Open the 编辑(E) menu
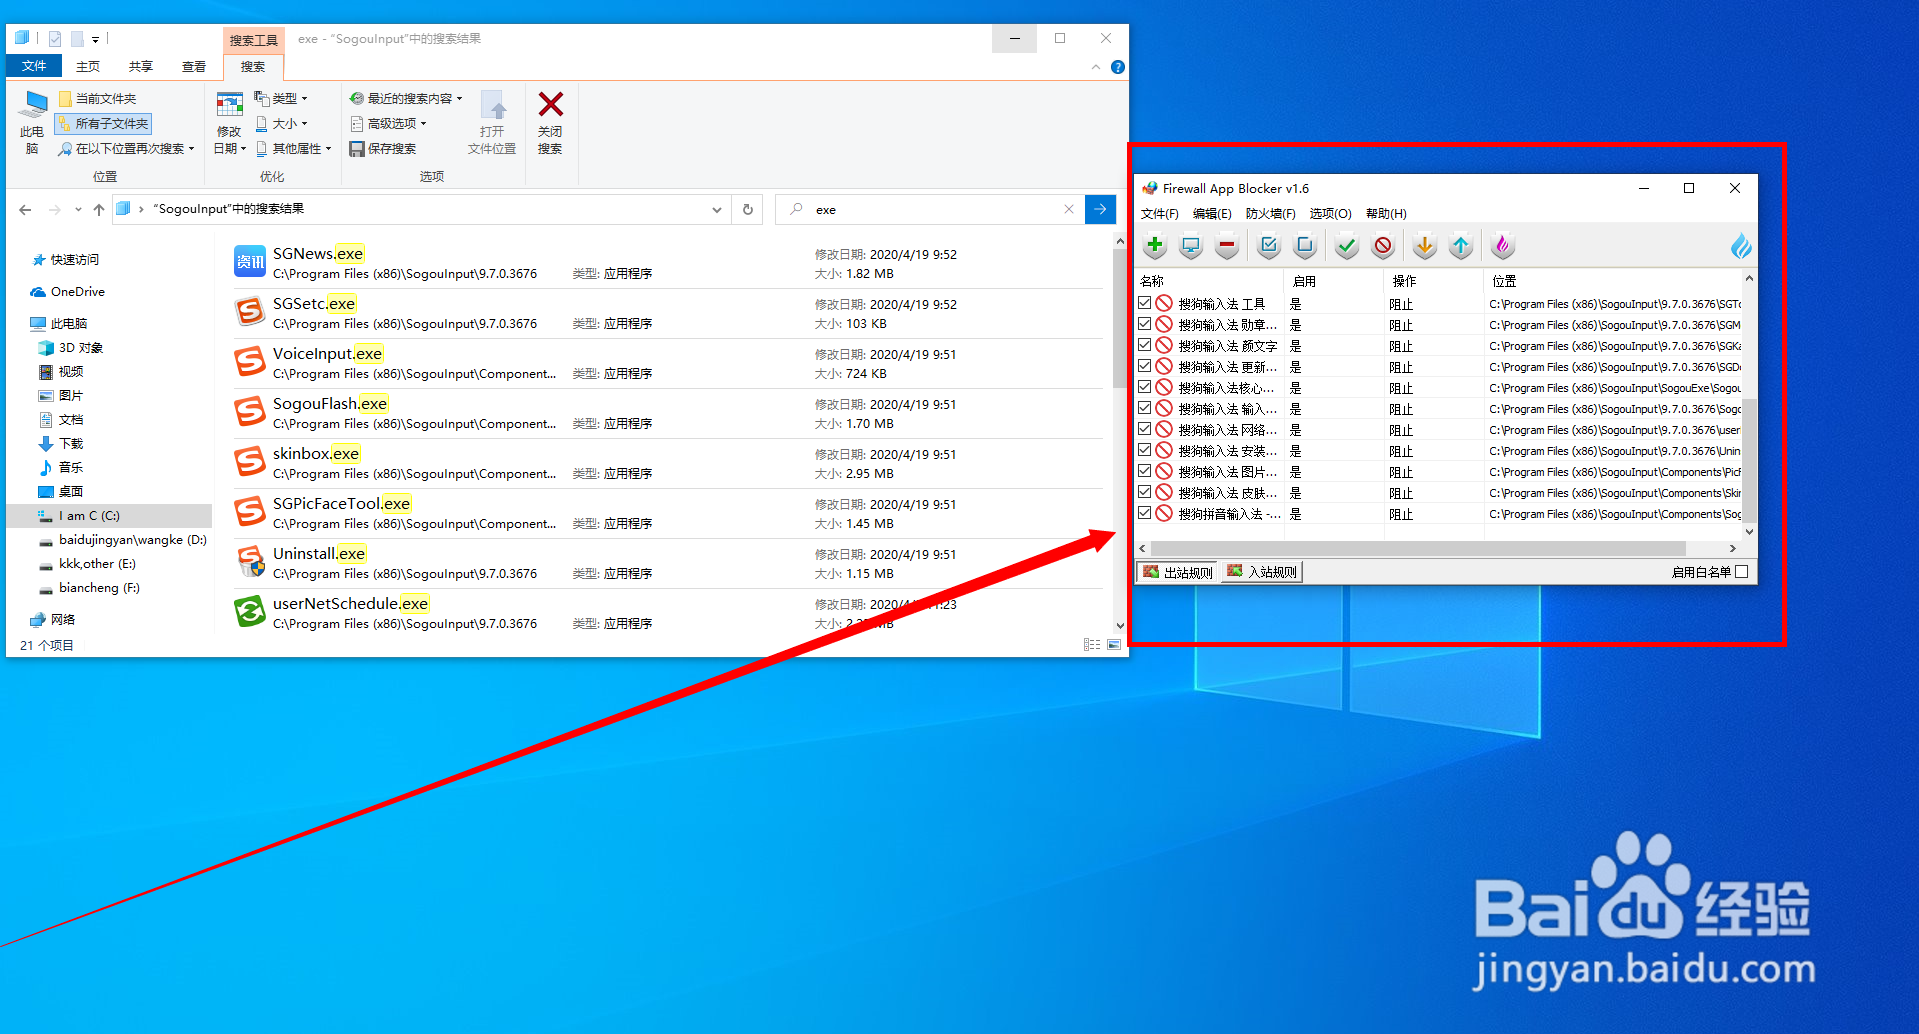1919x1034 pixels. click(x=1212, y=214)
